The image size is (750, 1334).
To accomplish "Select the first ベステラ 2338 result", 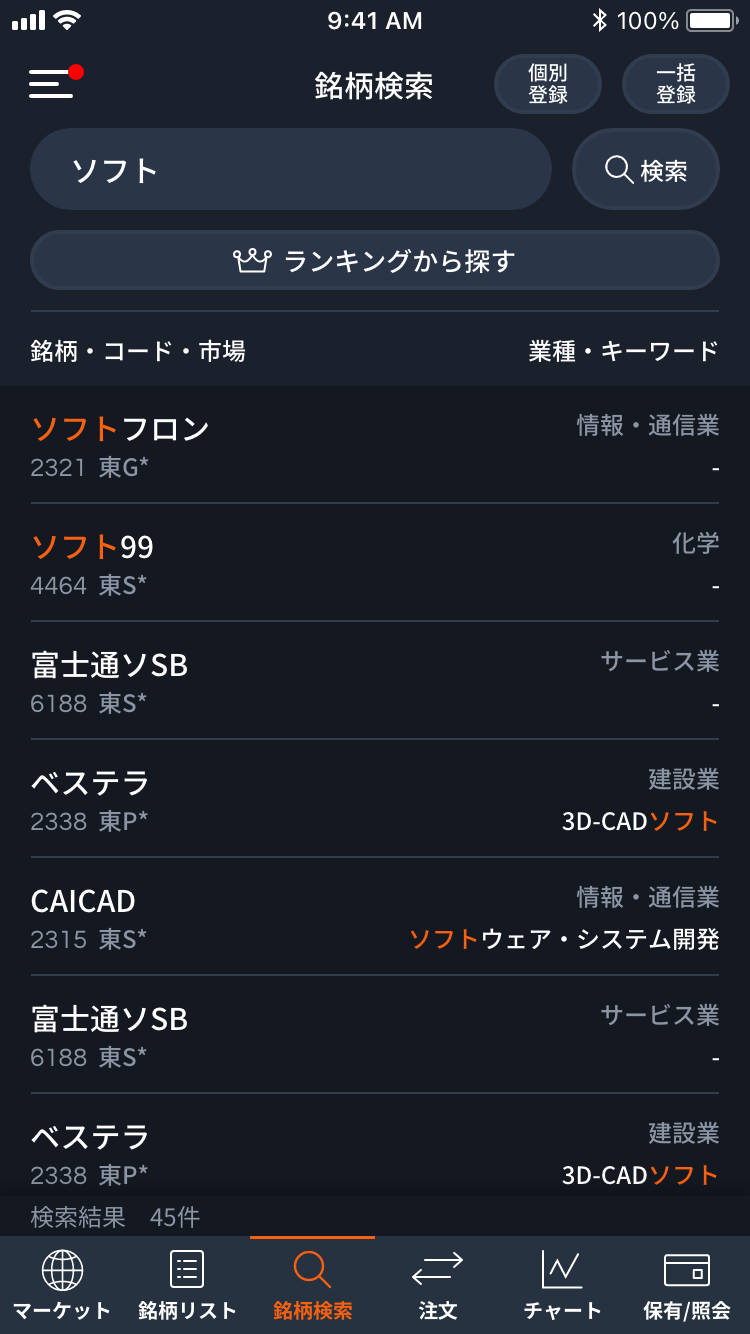I will coord(375,799).
